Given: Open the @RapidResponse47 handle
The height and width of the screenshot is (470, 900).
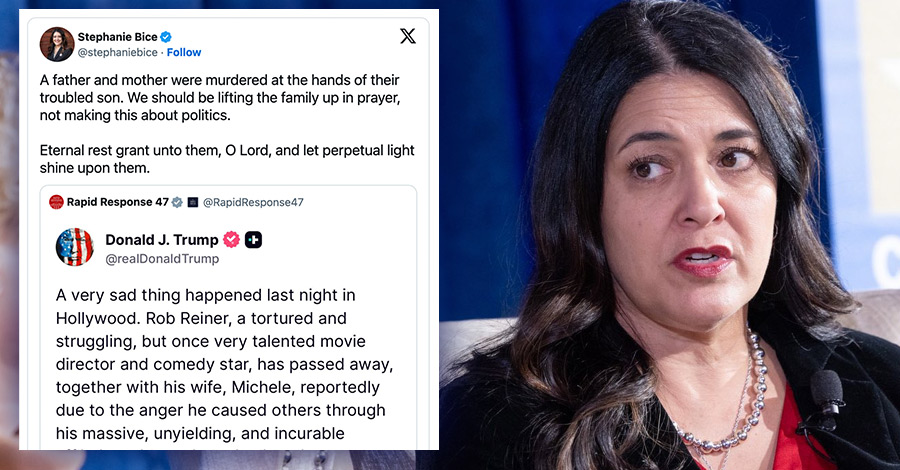Looking at the screenshot, I should tap(253, 202).
